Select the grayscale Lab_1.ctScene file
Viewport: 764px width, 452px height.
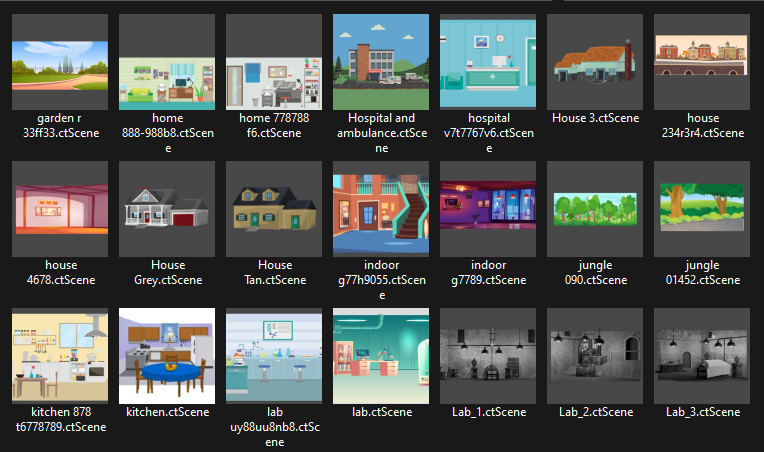click(x=488, y=356)
